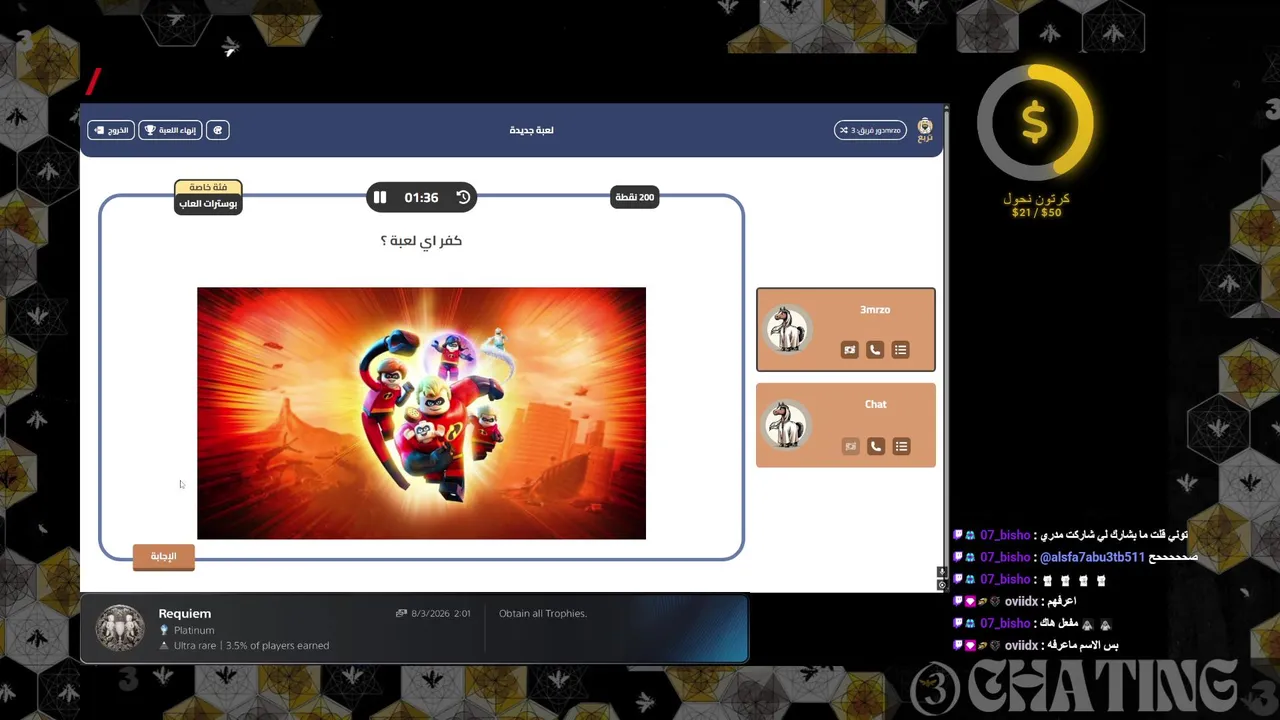The height and width of the screenshot is (720, 1280).
Task: Click the بوسترات العاب category badge
Action: (x=208, y=204)
